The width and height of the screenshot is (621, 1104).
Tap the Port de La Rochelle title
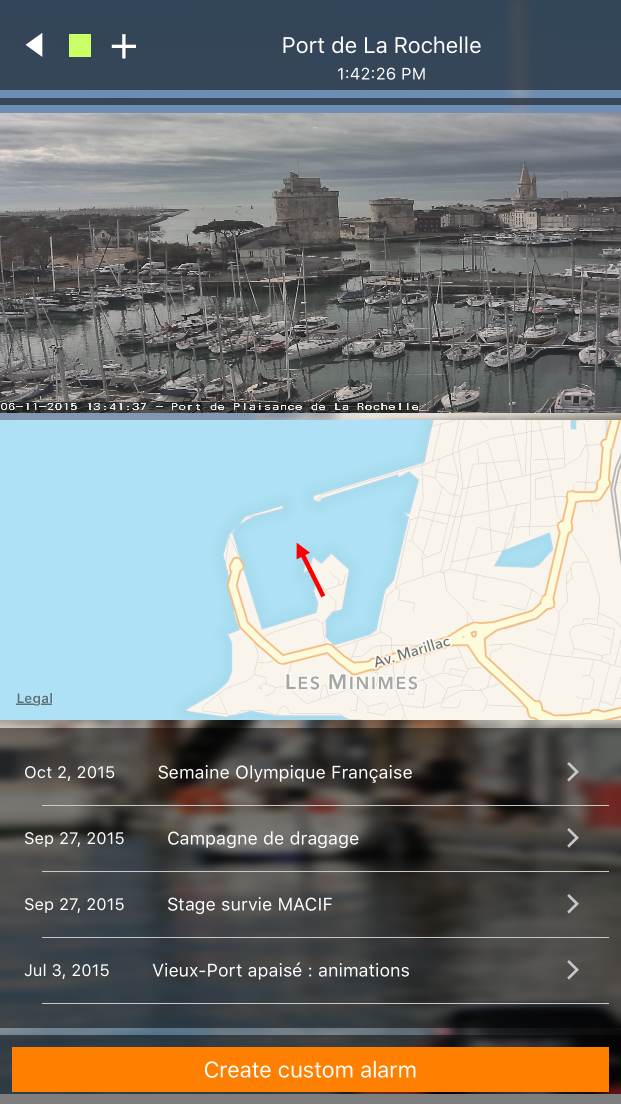382,46
